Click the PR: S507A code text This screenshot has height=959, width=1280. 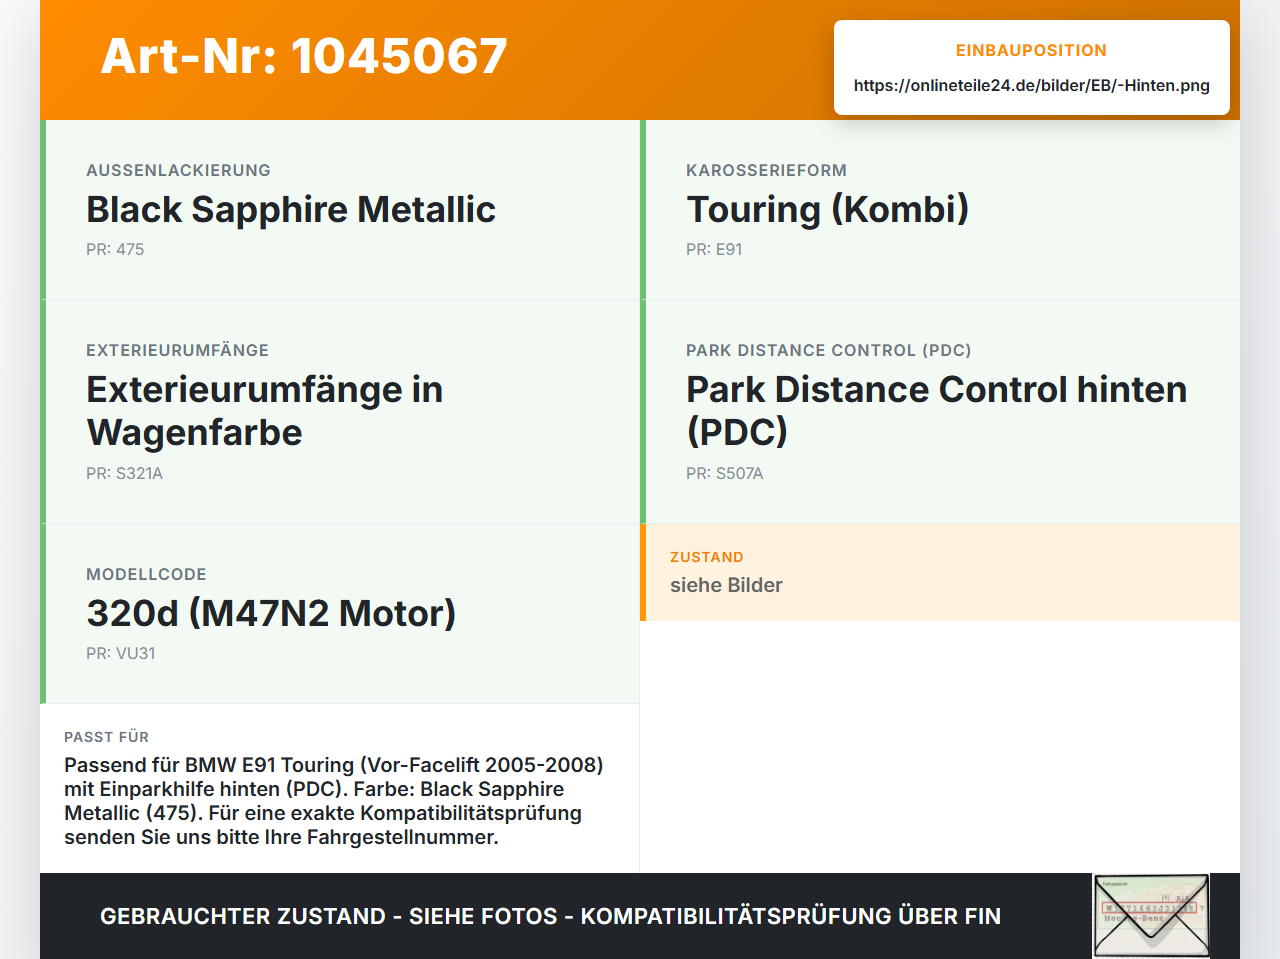pyautogui.click(x=724, y=473)
